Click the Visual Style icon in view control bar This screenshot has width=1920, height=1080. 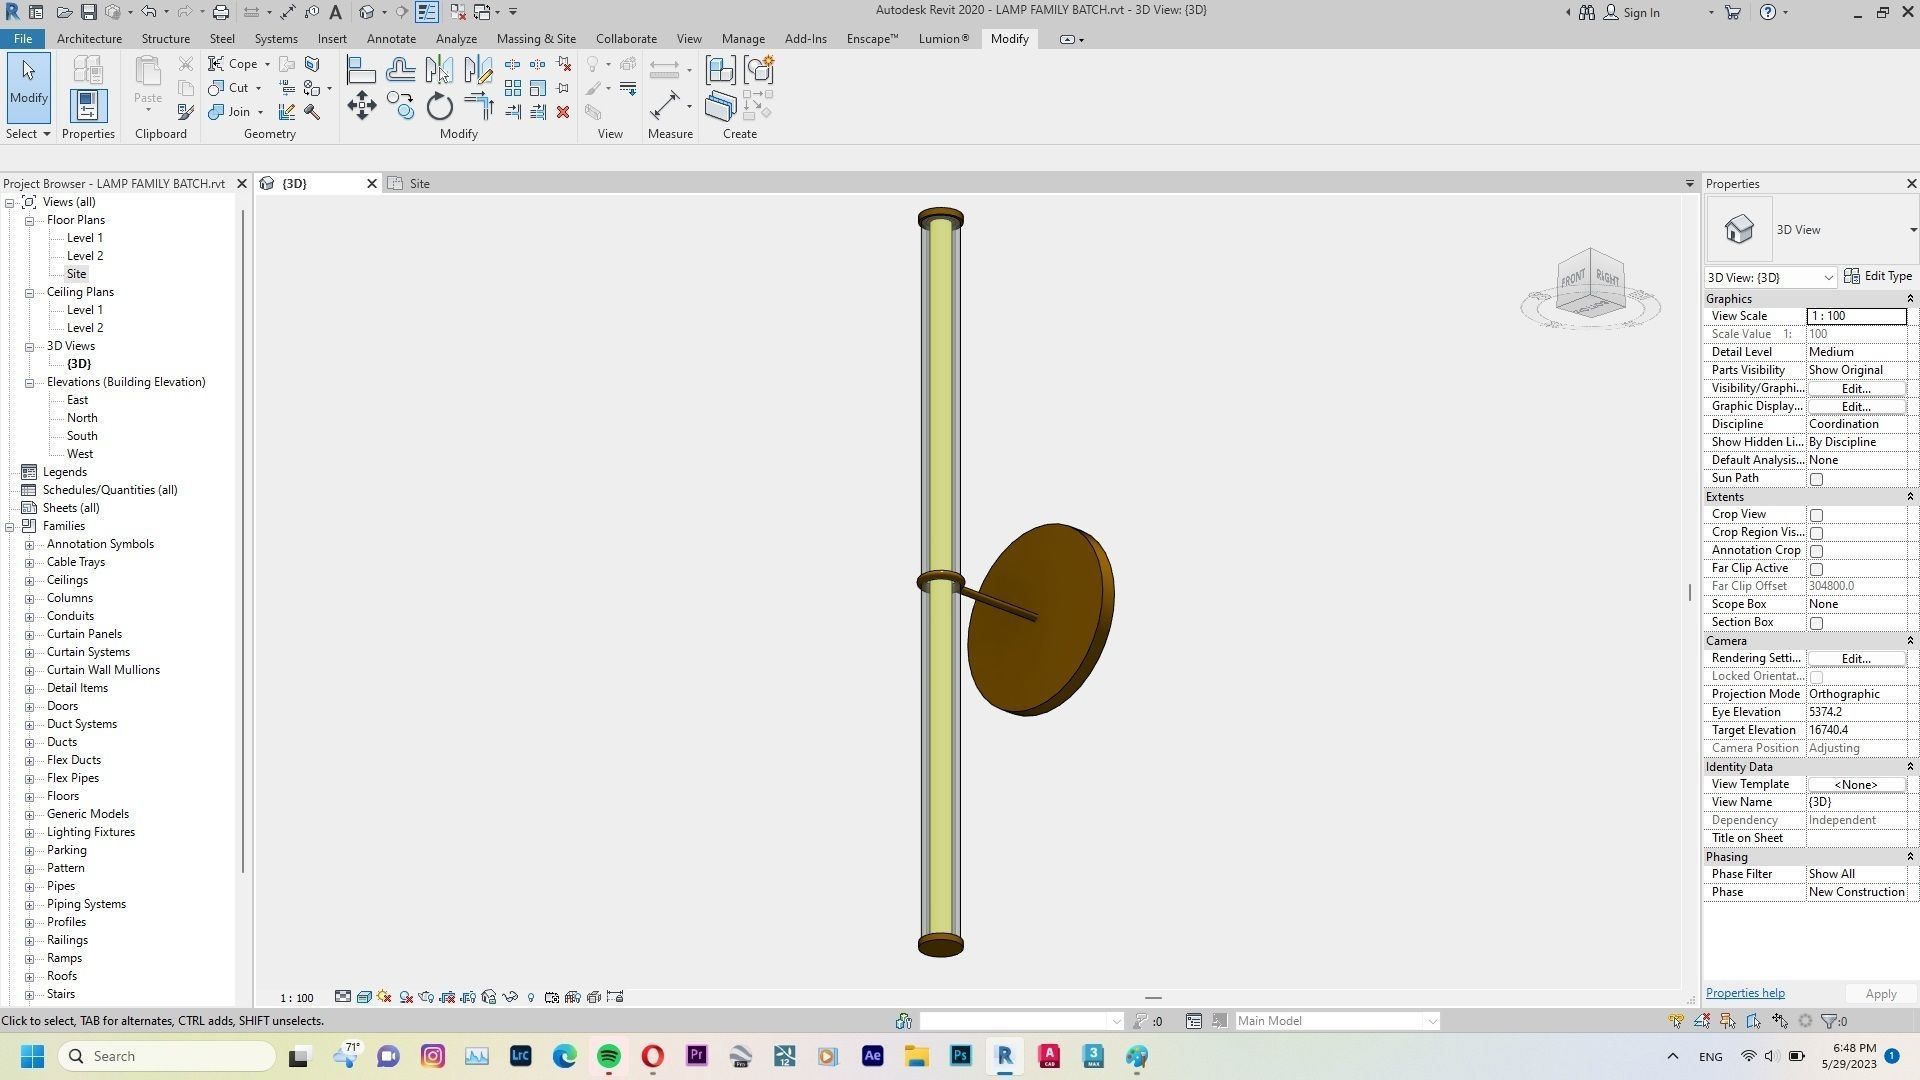[364, 997]
